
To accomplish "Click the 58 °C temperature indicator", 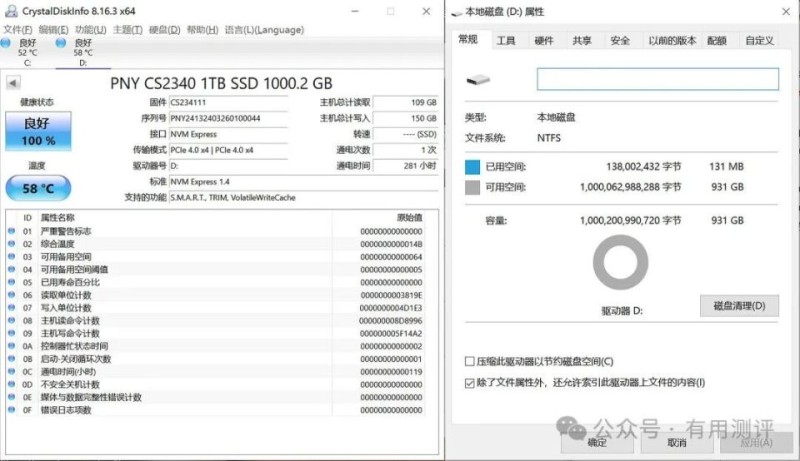I will pyautogui.click(x=38, y=188).
